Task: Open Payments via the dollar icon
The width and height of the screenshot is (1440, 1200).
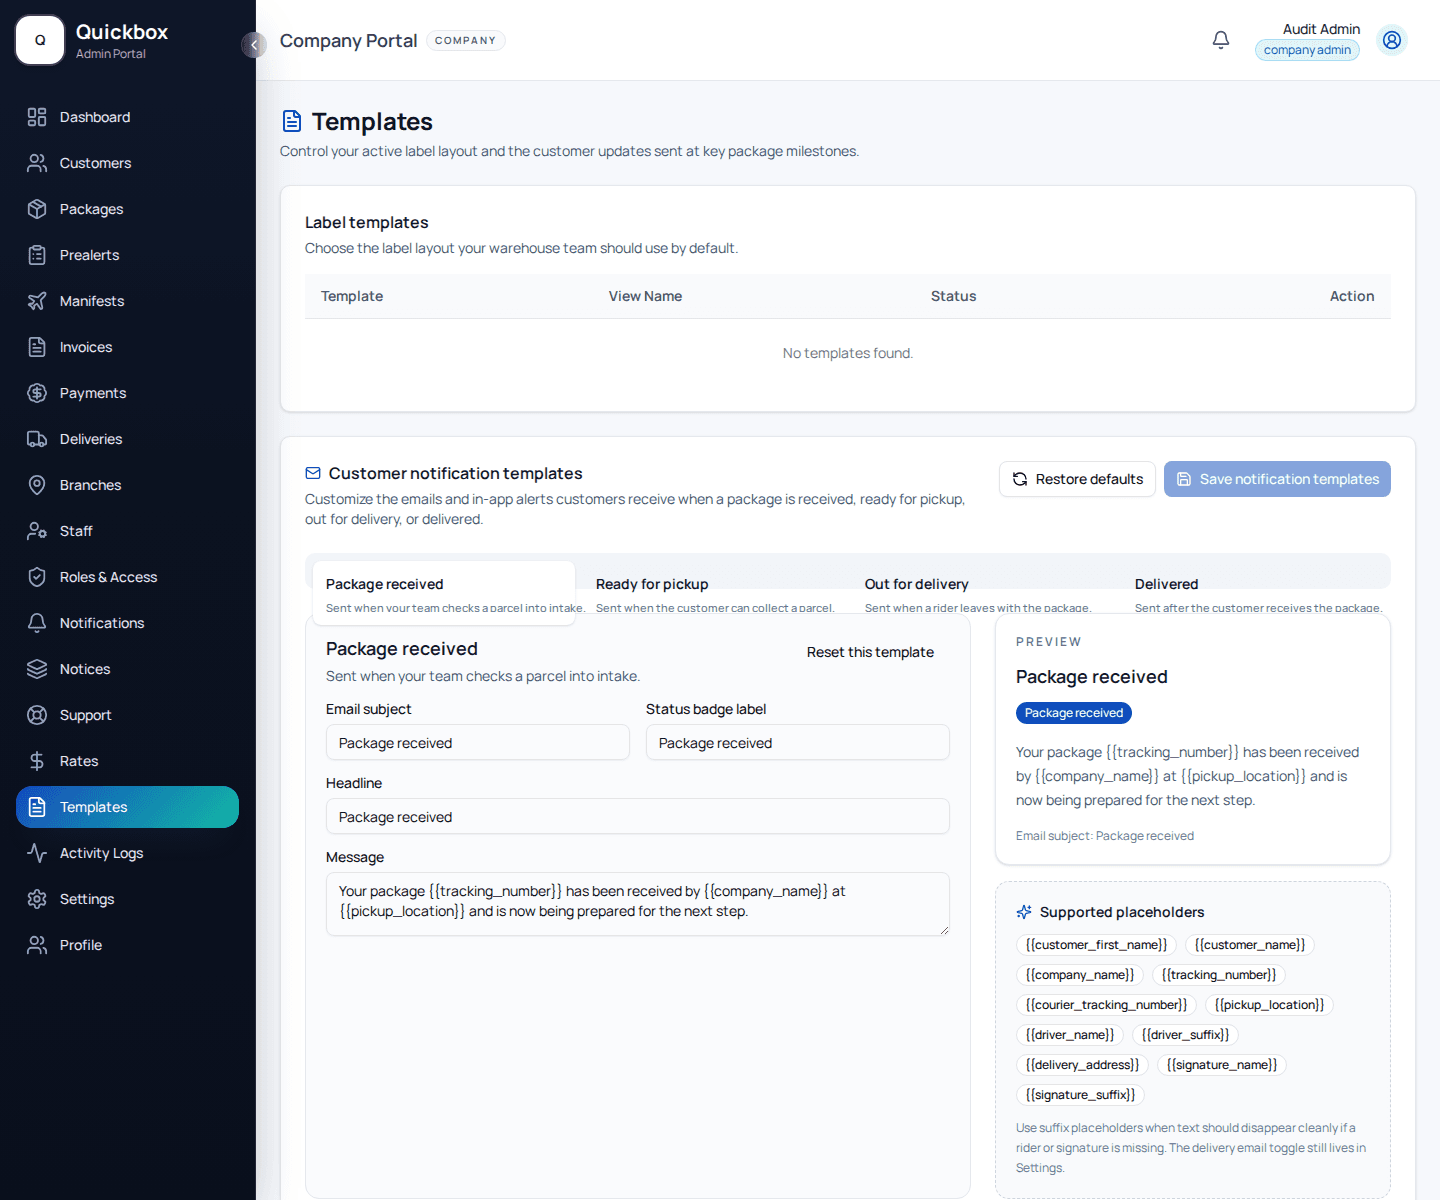Action: [37, 393]
